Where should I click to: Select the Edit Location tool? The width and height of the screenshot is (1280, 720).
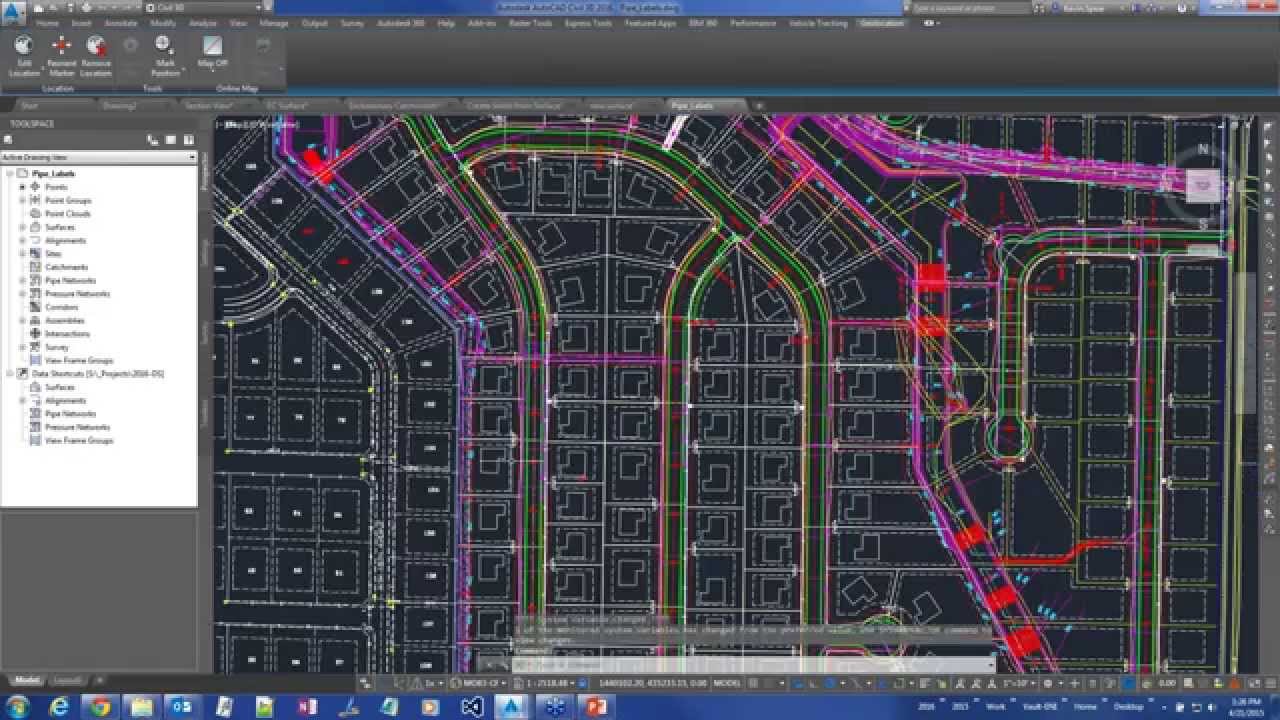22,52
